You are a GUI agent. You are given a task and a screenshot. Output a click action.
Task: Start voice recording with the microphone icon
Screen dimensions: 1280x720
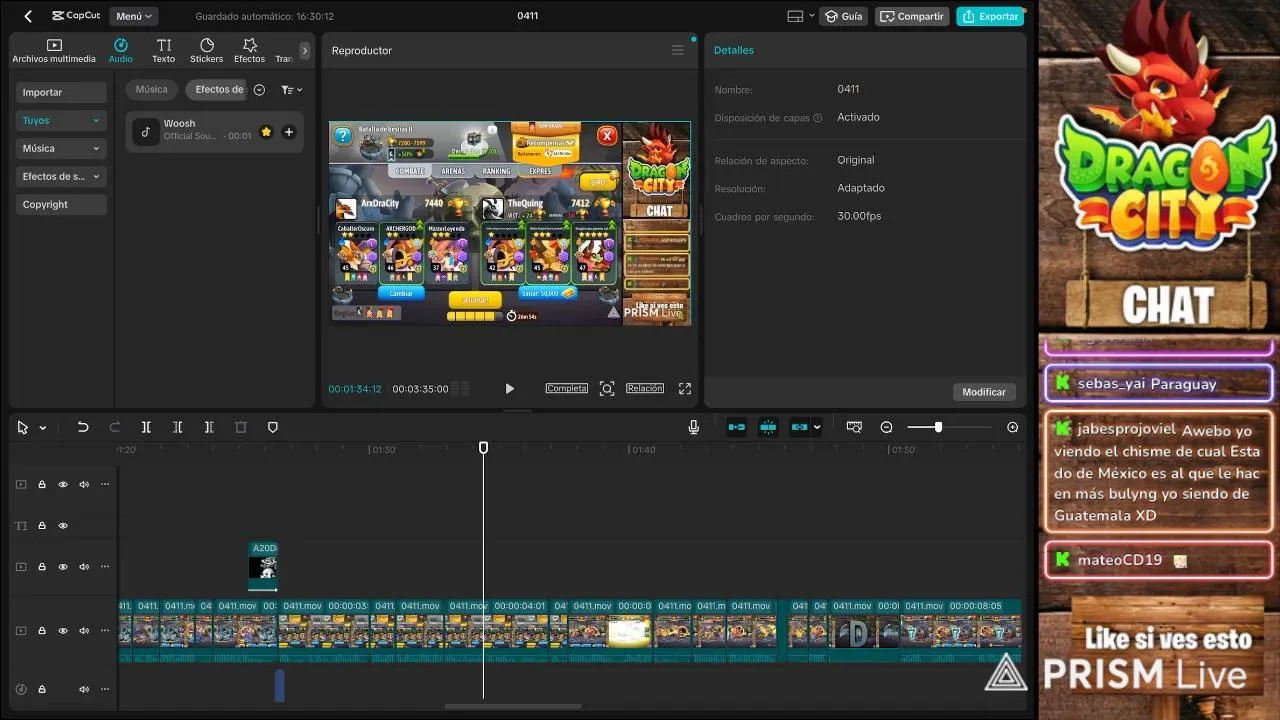pos(693,427)
